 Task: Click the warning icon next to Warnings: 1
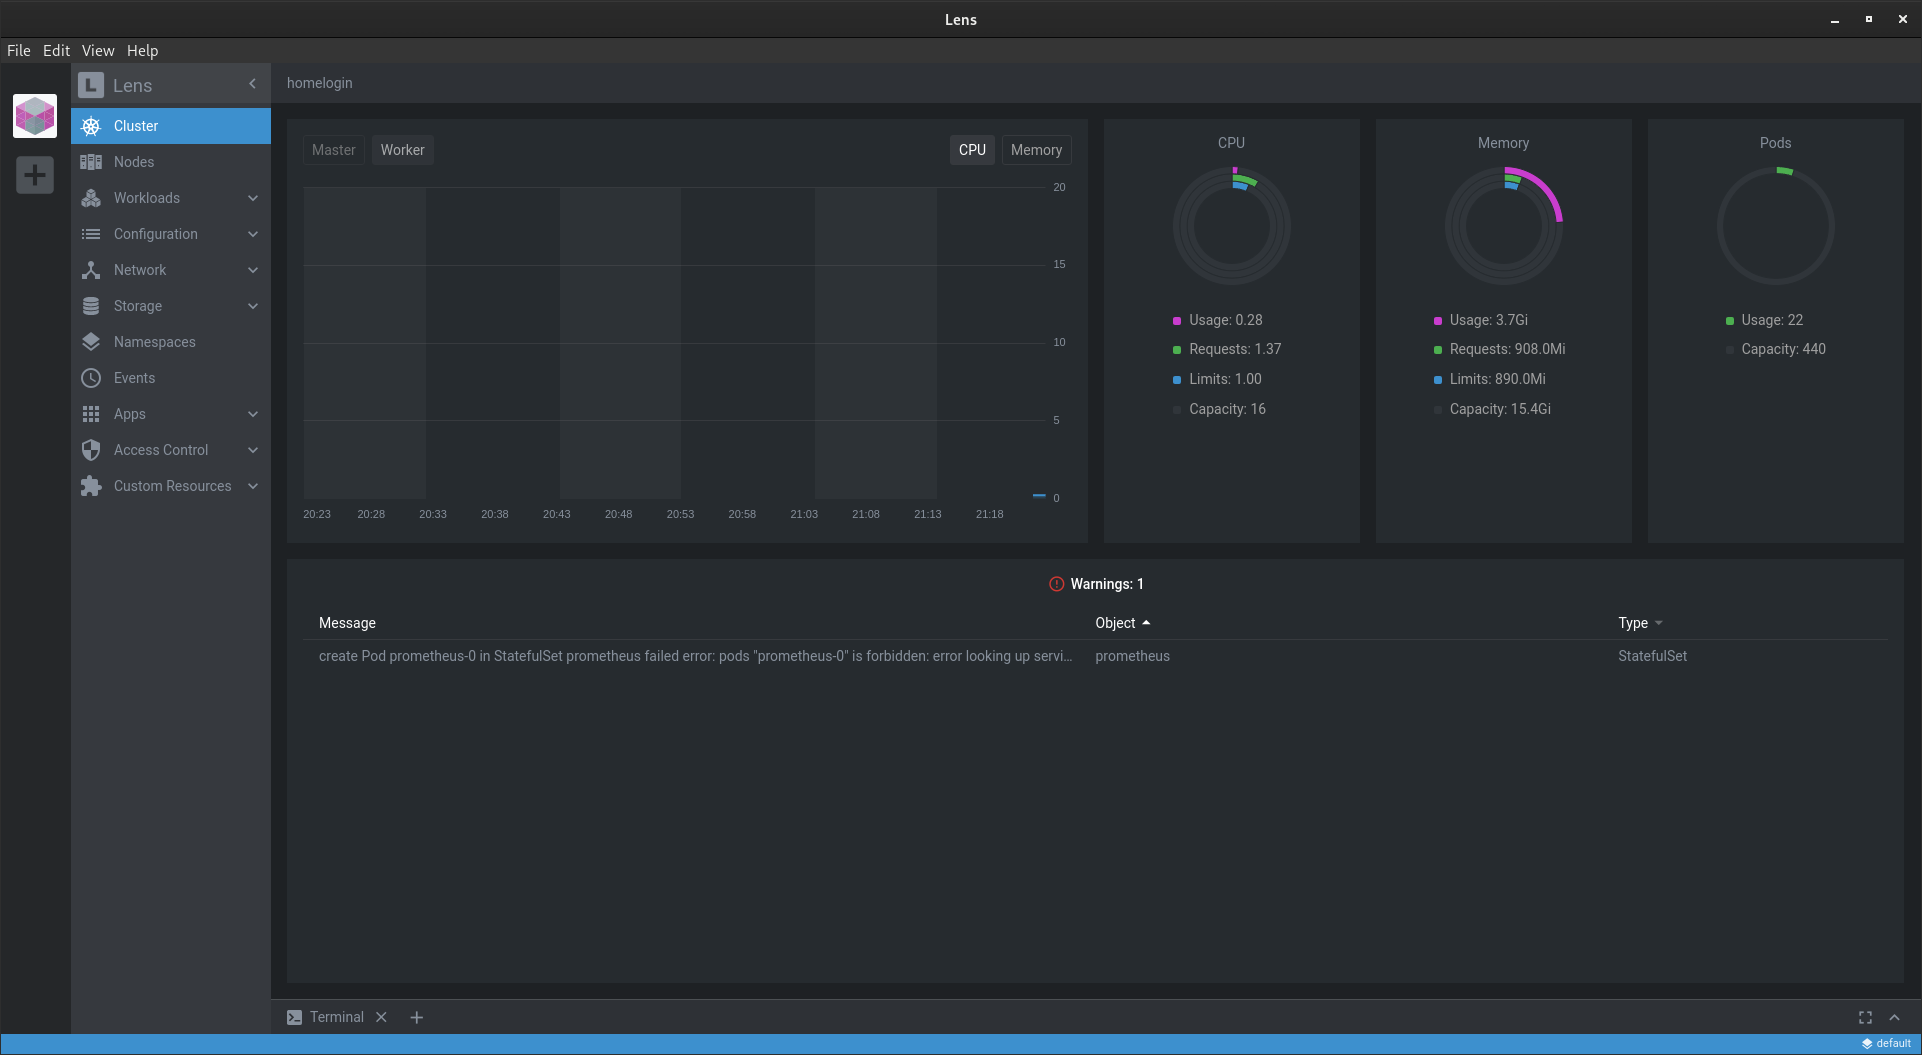coord(1057,583)
